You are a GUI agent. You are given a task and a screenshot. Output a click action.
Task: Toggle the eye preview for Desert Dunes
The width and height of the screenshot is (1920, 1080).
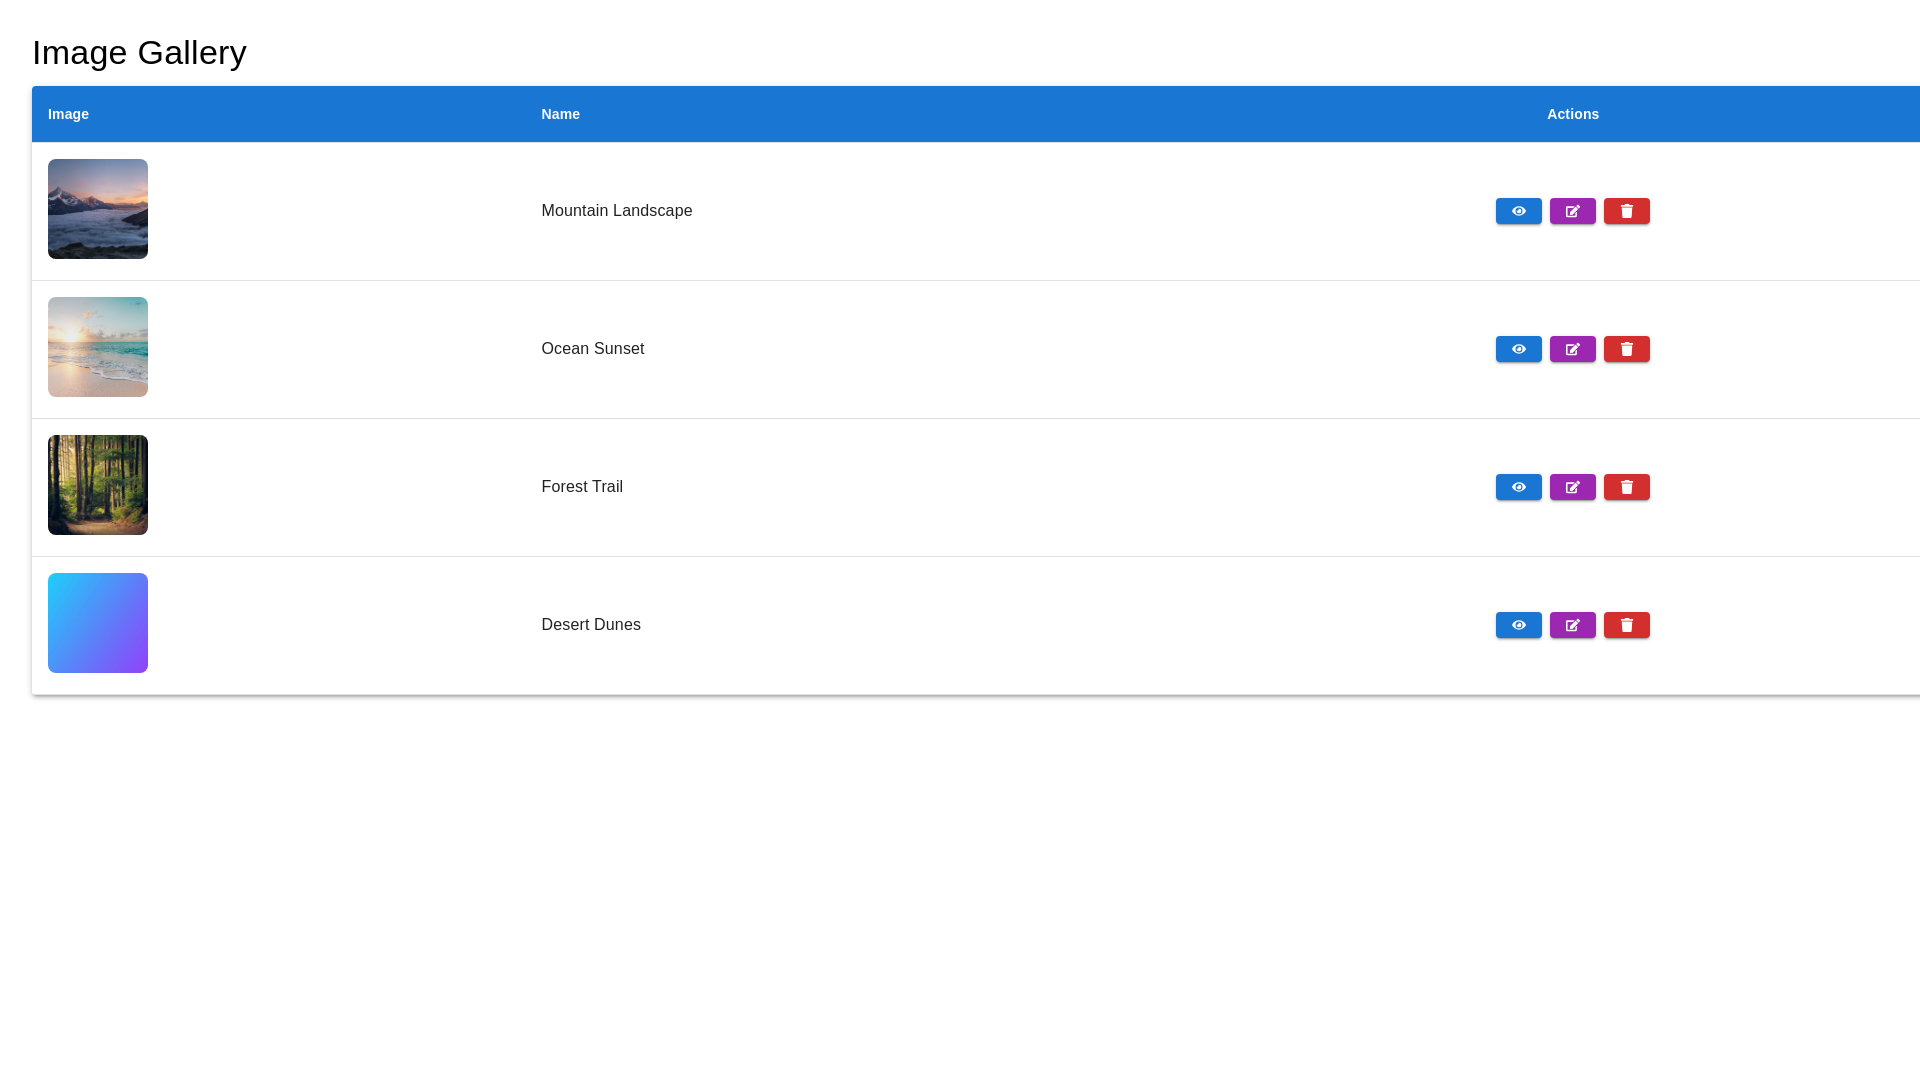[1518, 624]
